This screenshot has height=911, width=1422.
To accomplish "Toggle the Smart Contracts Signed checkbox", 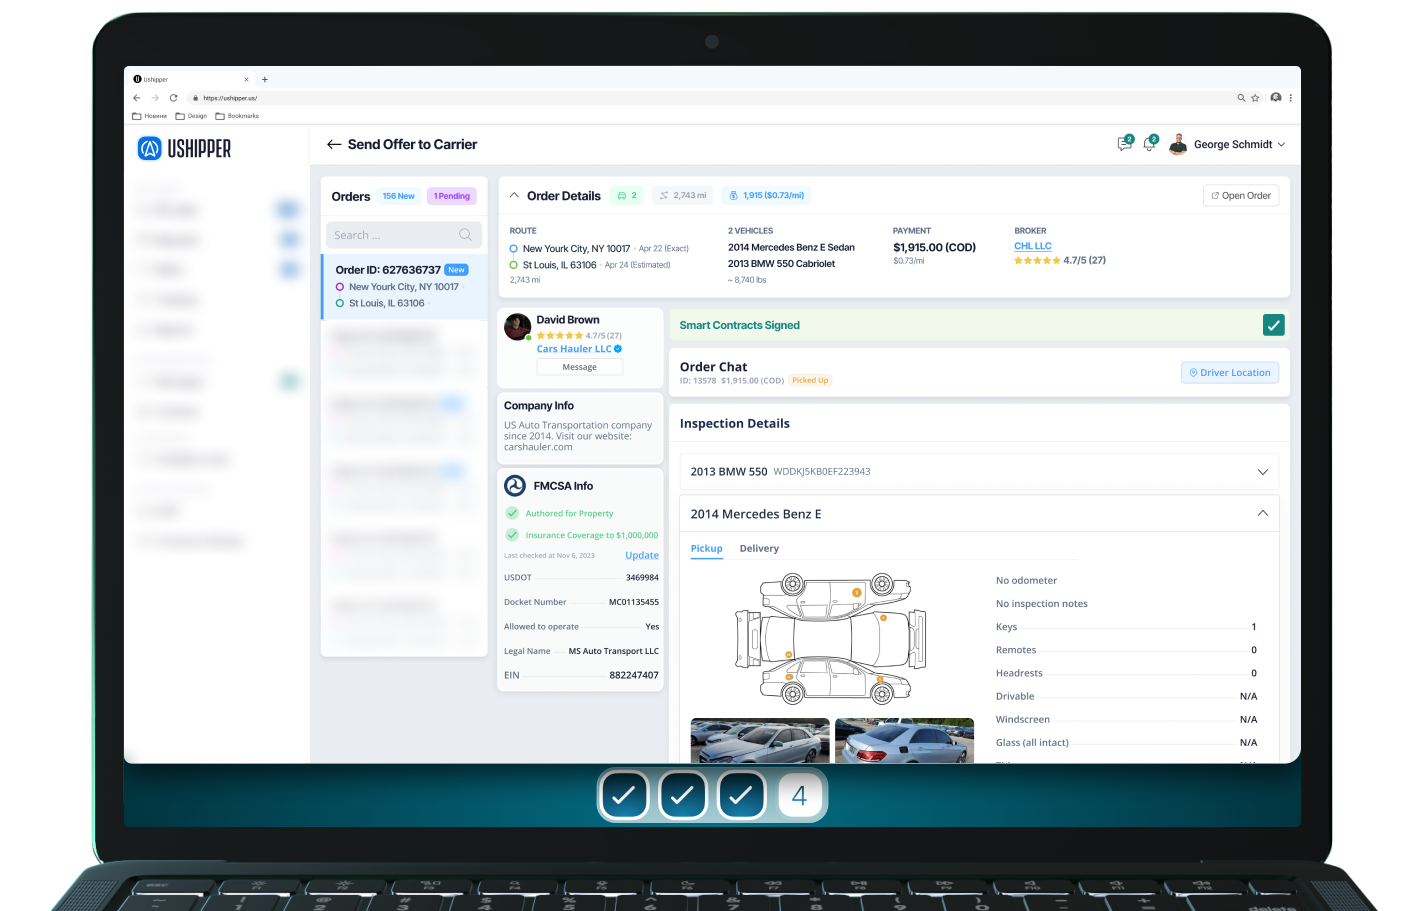I will click(x=1273, y=325).
